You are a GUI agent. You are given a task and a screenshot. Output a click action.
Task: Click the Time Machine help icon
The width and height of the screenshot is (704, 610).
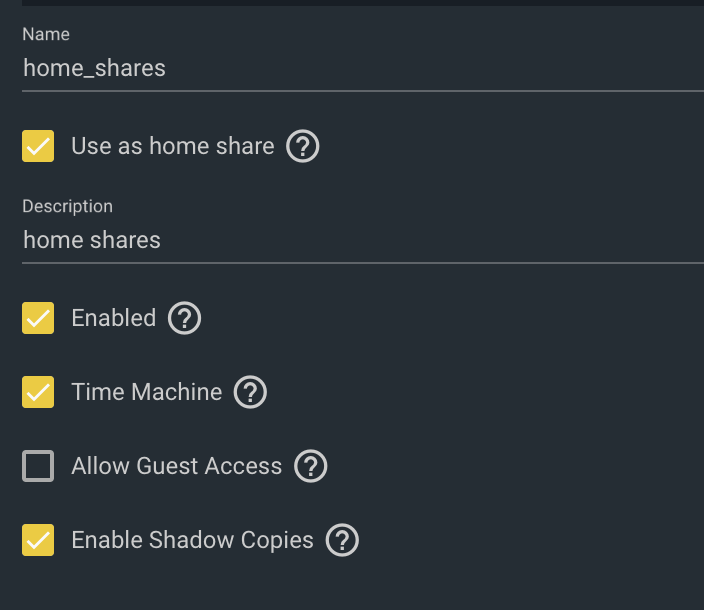click(250, 392)
